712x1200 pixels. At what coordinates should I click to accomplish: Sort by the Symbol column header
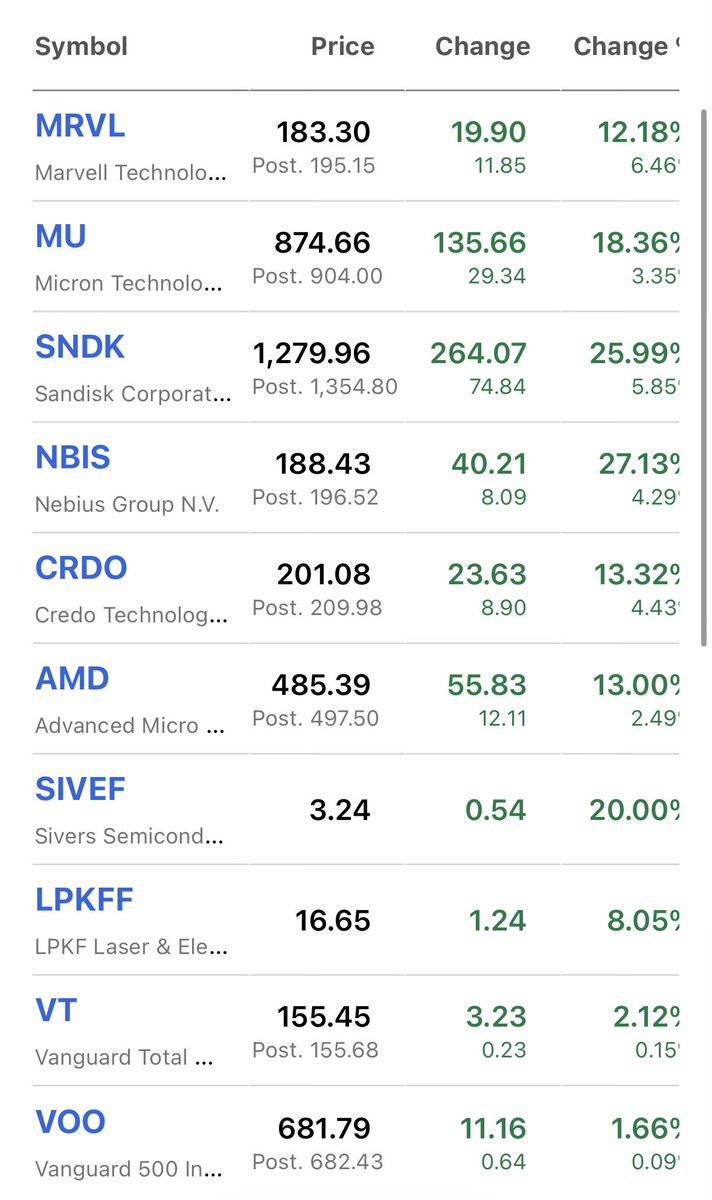[81, 47]
